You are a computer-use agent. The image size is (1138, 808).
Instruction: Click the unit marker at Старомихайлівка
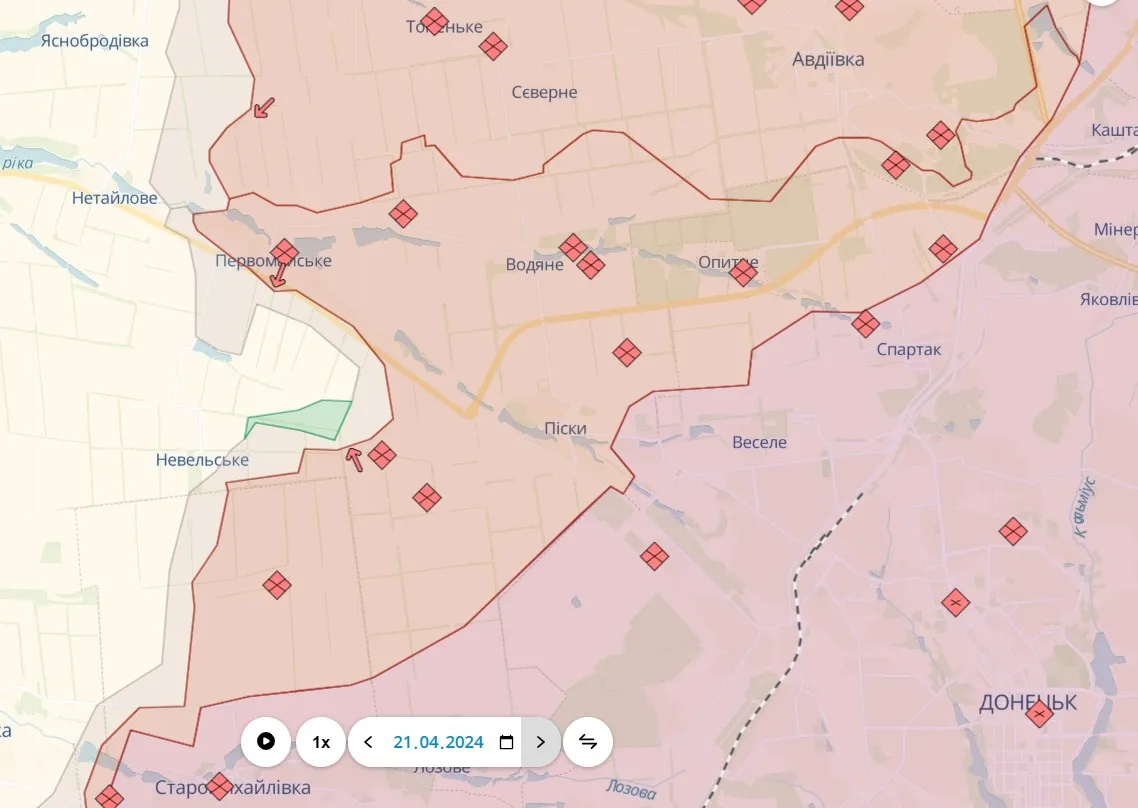tap(220, 786)
